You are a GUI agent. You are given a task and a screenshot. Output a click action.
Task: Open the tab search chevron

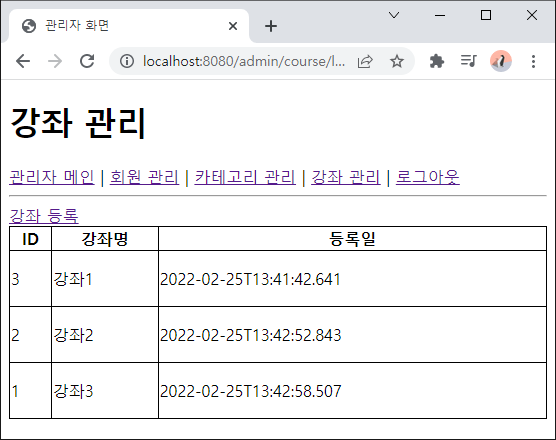pyautogui.click(x=394, y=15)
